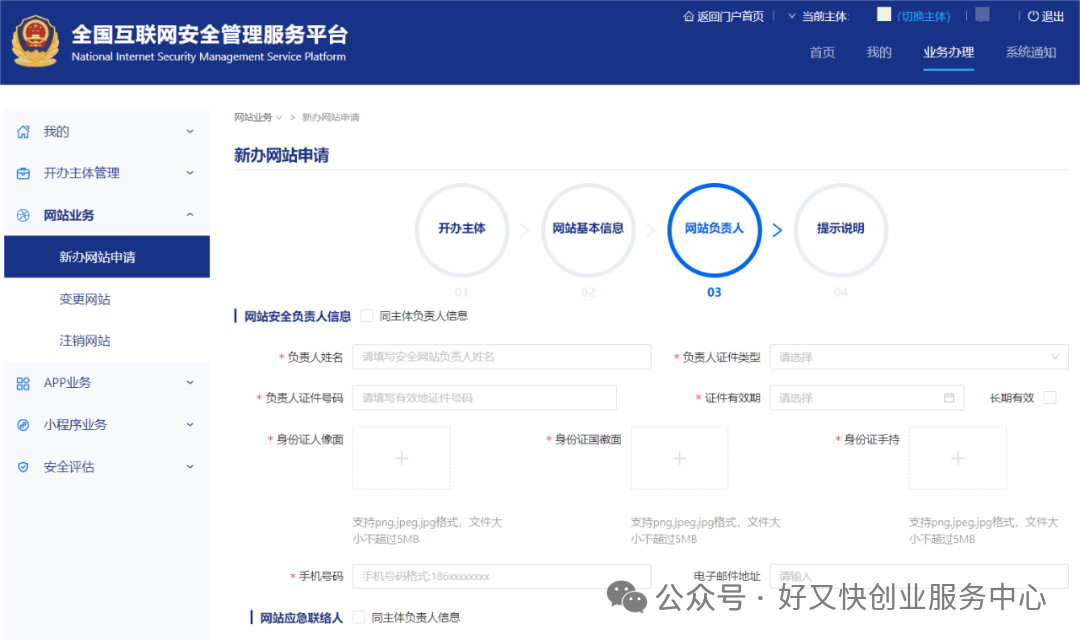Collapse the 网站业务 section chevron
The image size is (1080, 640).
click(x=190, y=215)
